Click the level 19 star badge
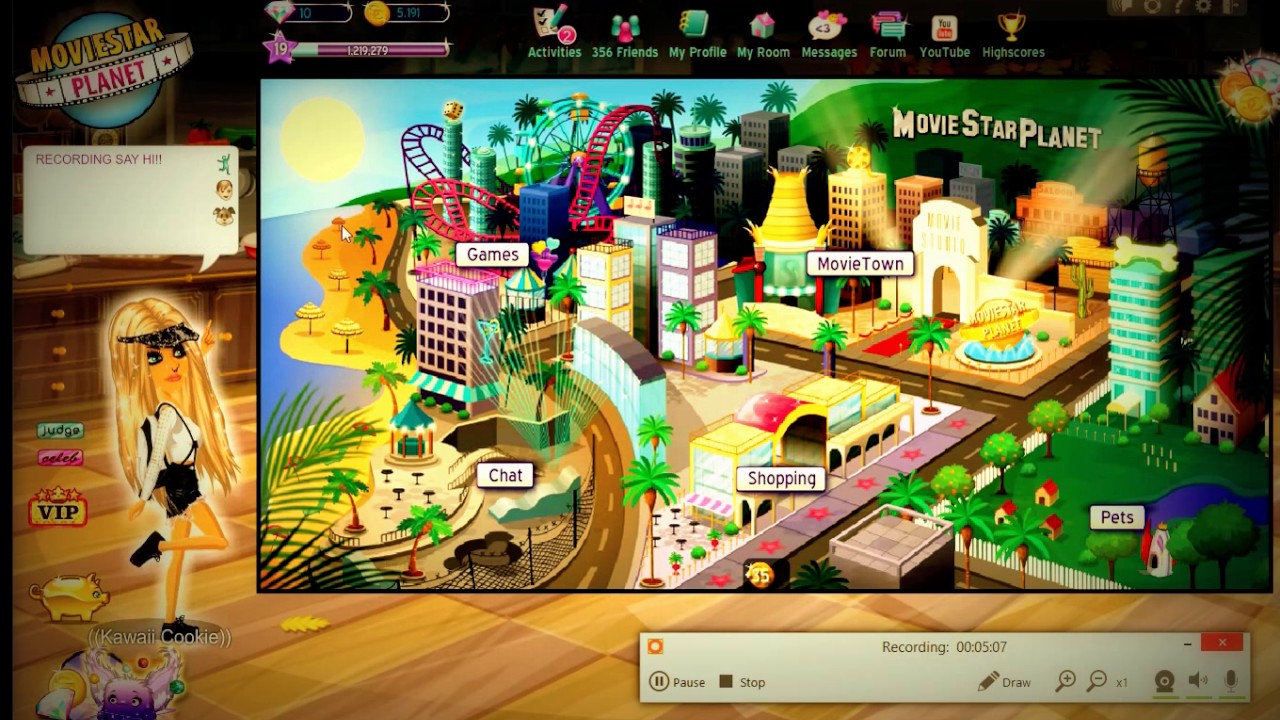This screenshot has width=1280, height=720. (279, 48)
